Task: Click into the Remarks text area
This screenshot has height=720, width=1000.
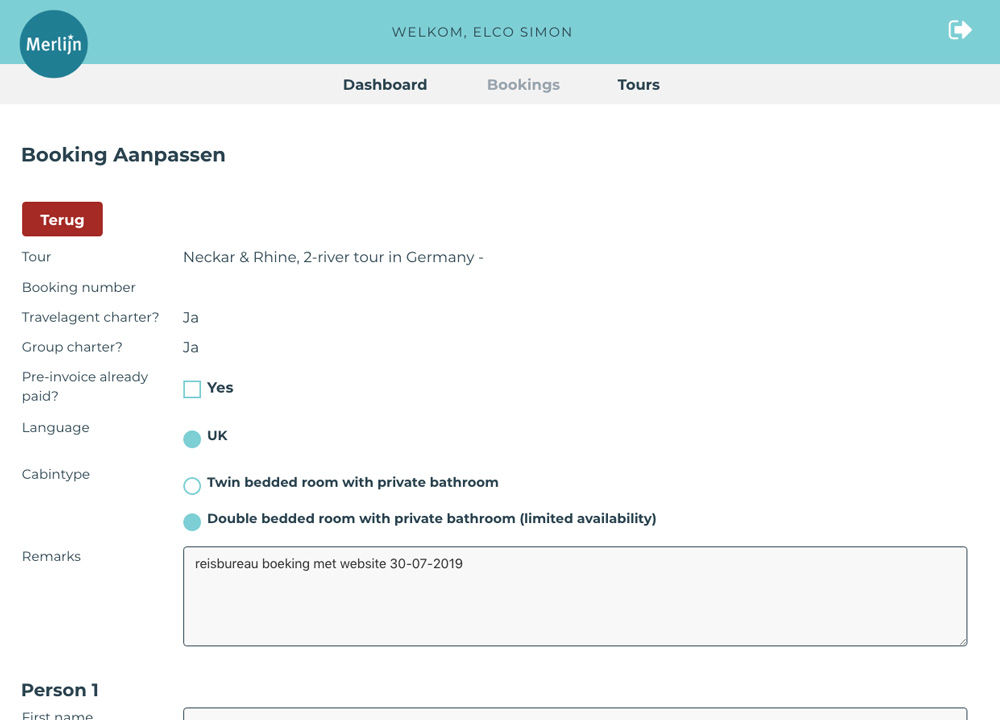Action: point(575,596)
